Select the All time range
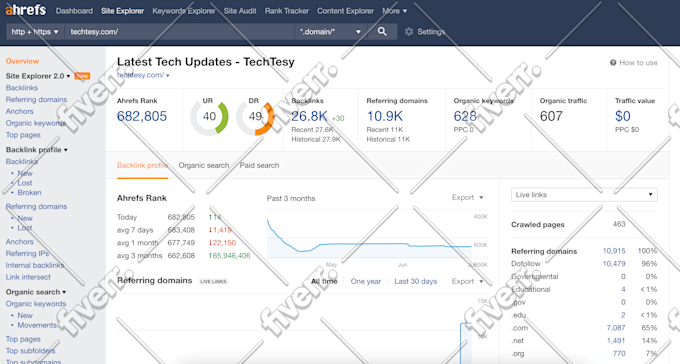680x364 pixels. tap(324, 281)
